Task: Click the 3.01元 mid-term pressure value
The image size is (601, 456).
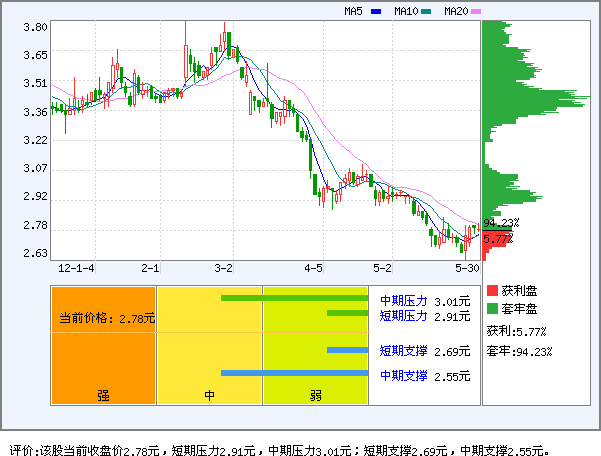Action: [452, 302]
